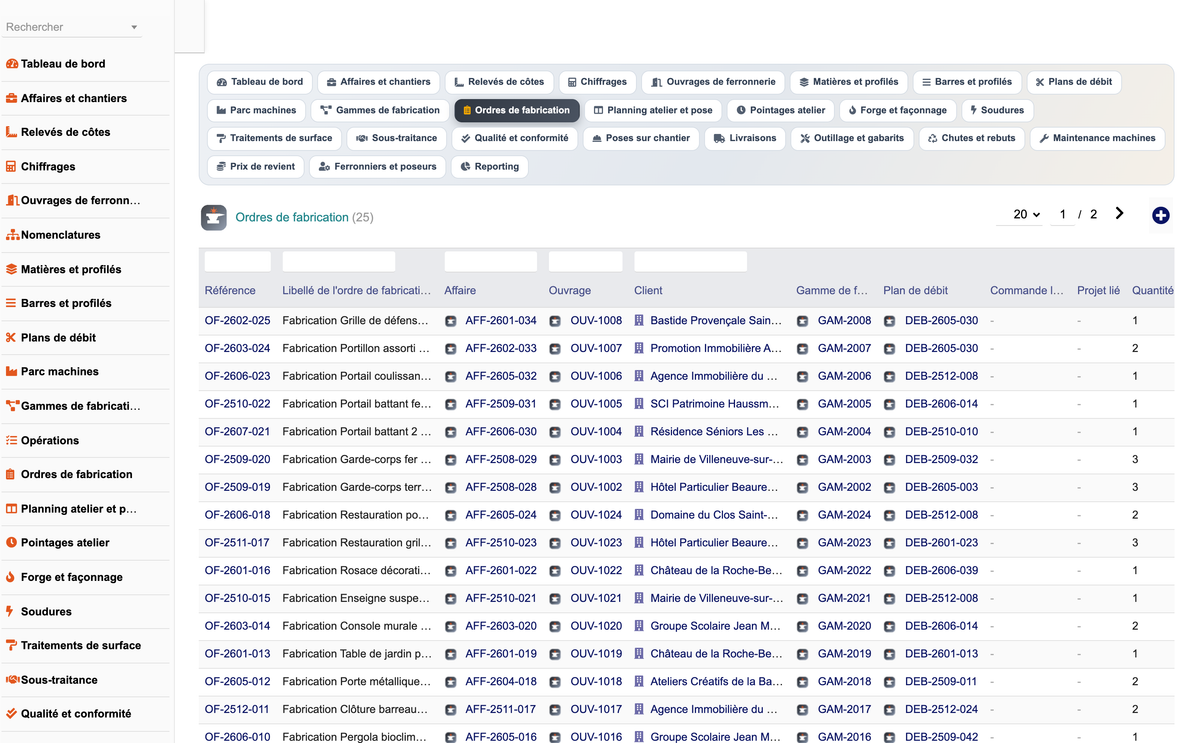Open ouvrage link OUV-1005

(596, 405)
